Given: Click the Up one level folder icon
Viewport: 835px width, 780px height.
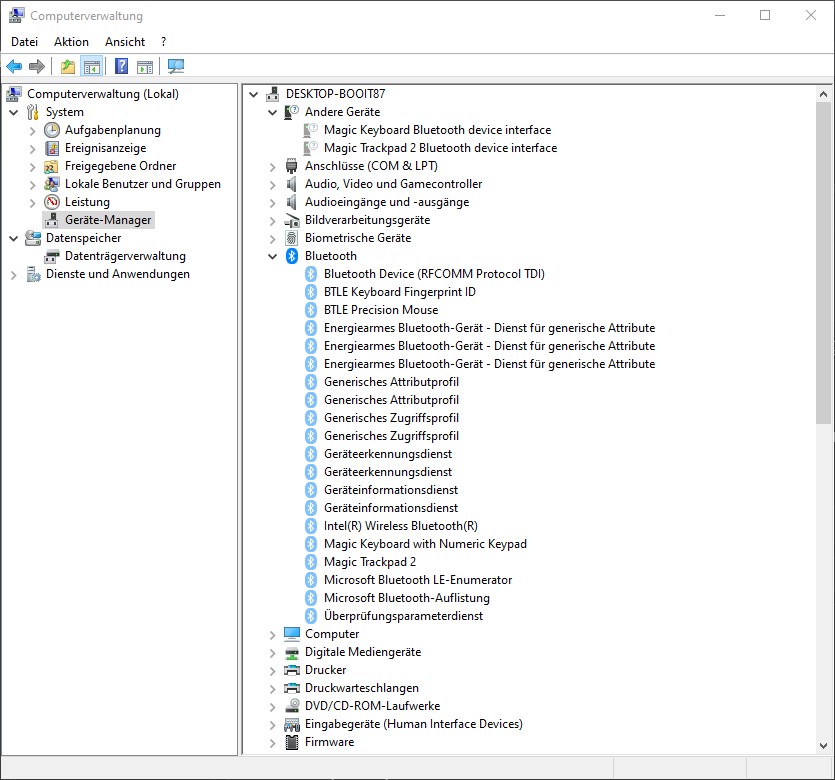Looking at the screenshot, I should point(68,67).
